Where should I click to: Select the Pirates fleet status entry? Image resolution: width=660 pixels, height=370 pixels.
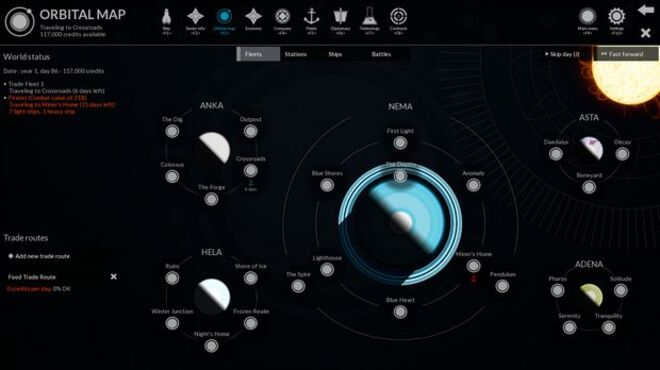(x=60, y=104)
